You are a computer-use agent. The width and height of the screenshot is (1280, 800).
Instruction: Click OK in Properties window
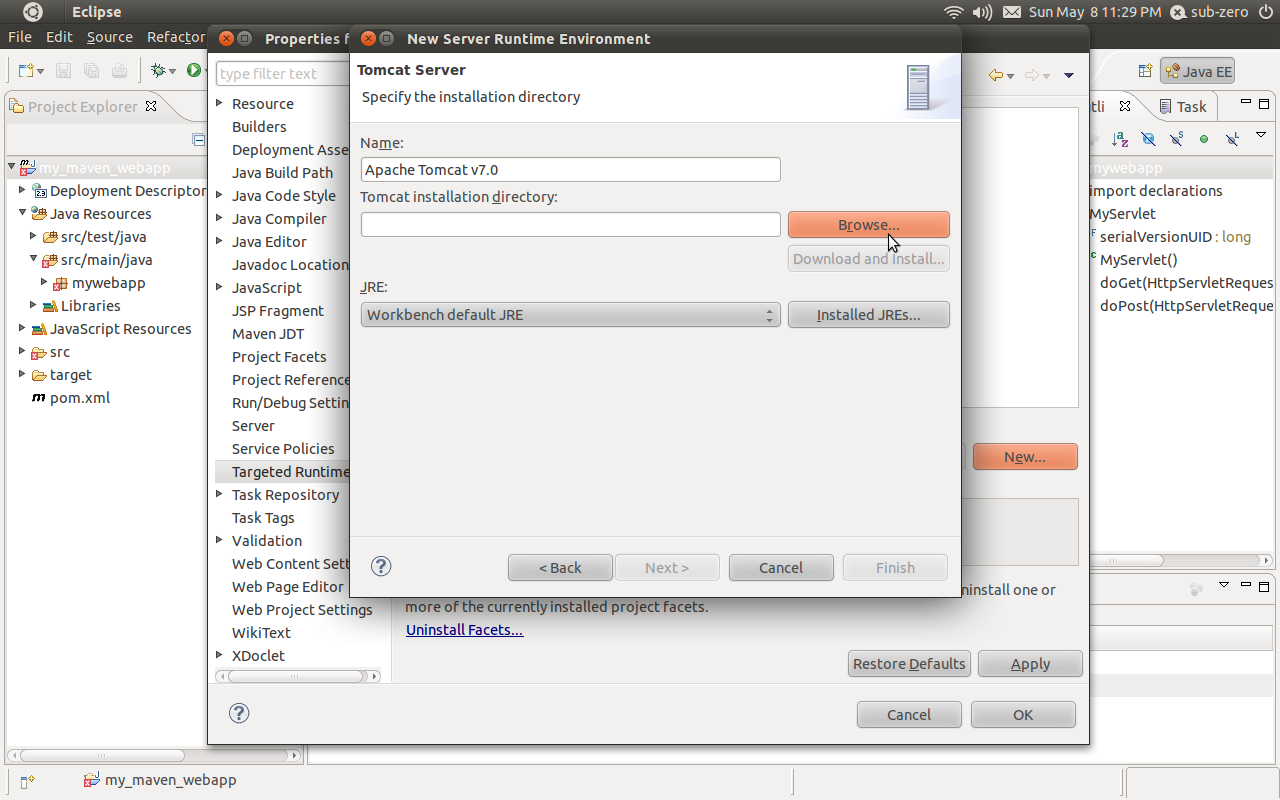(1023, 715)
